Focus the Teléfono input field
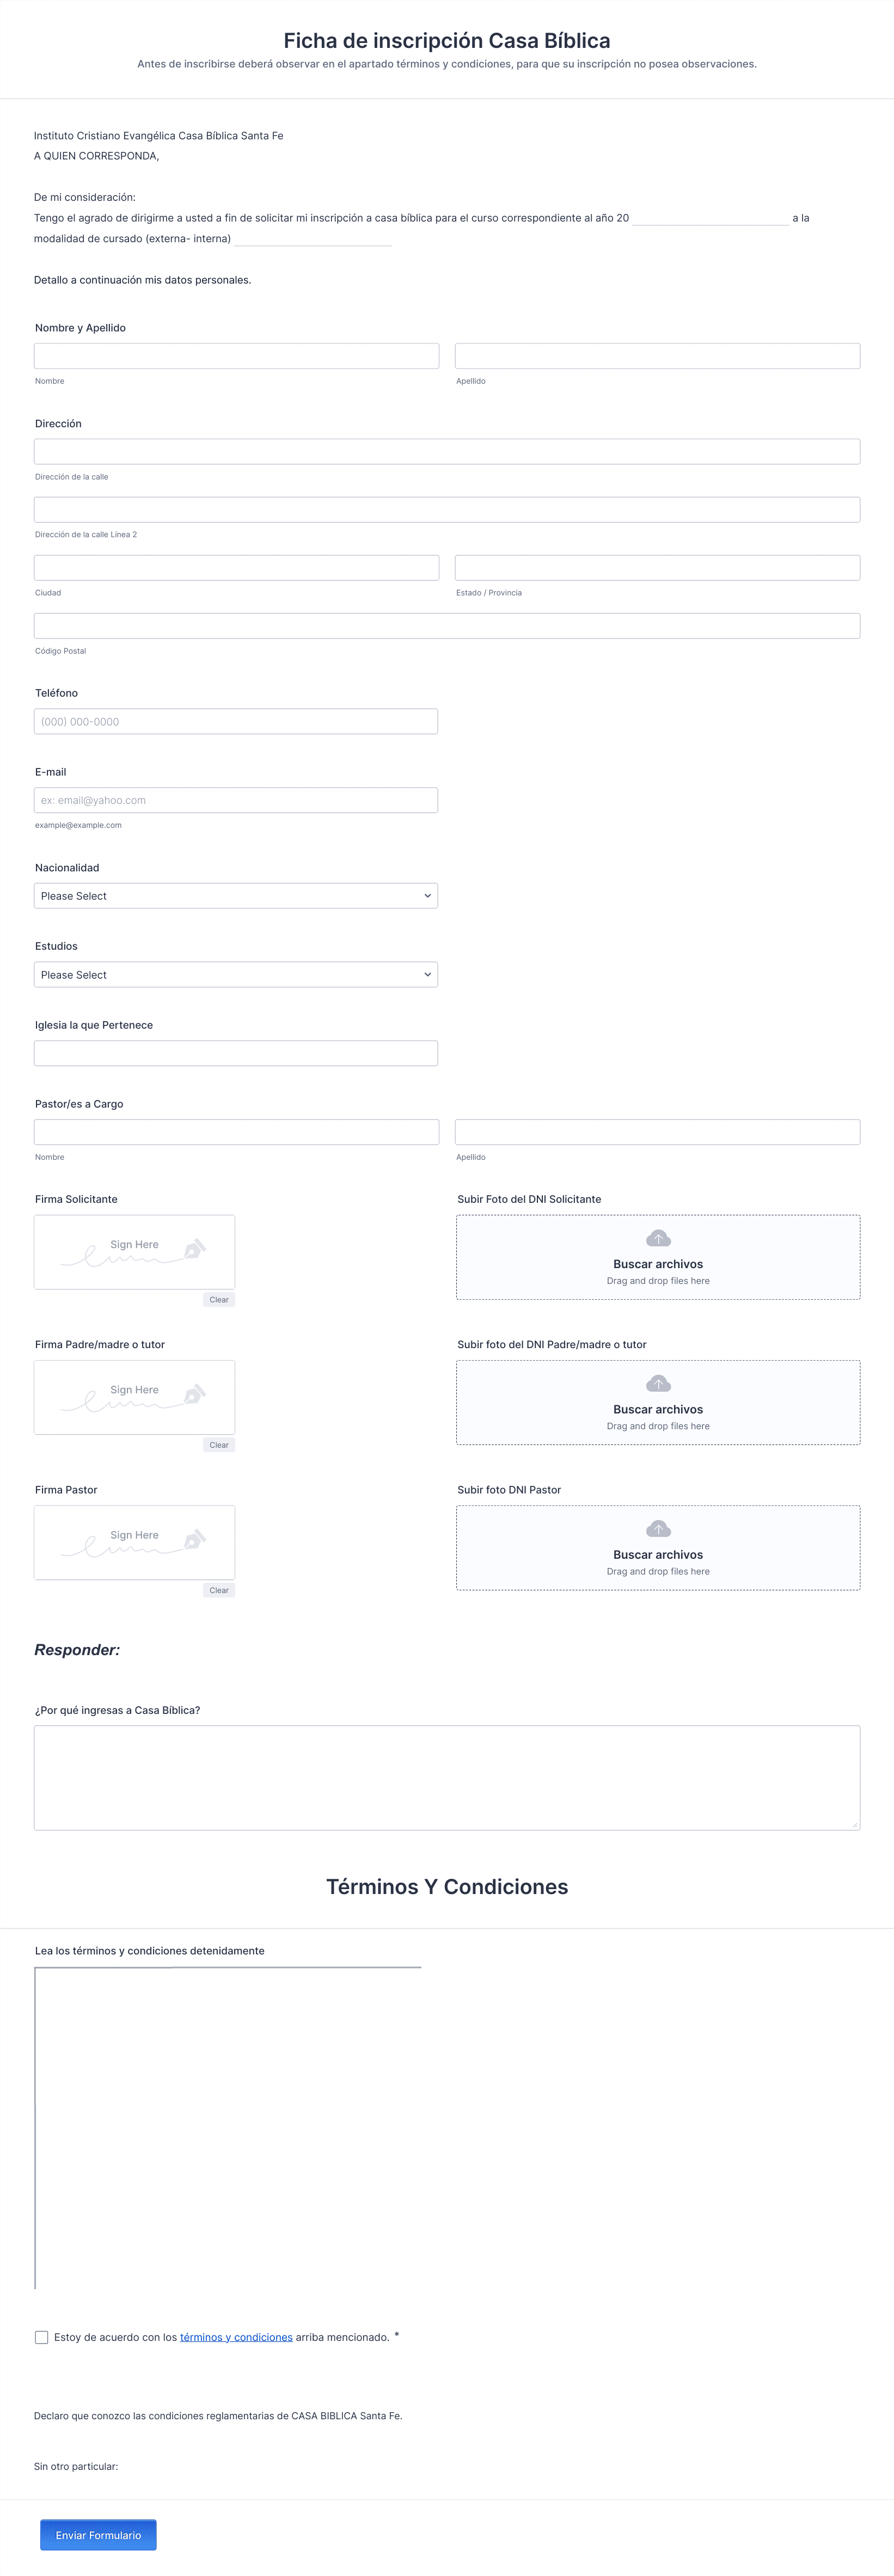The height and width of the screenshot is (2576, 894). coord(236,721)
